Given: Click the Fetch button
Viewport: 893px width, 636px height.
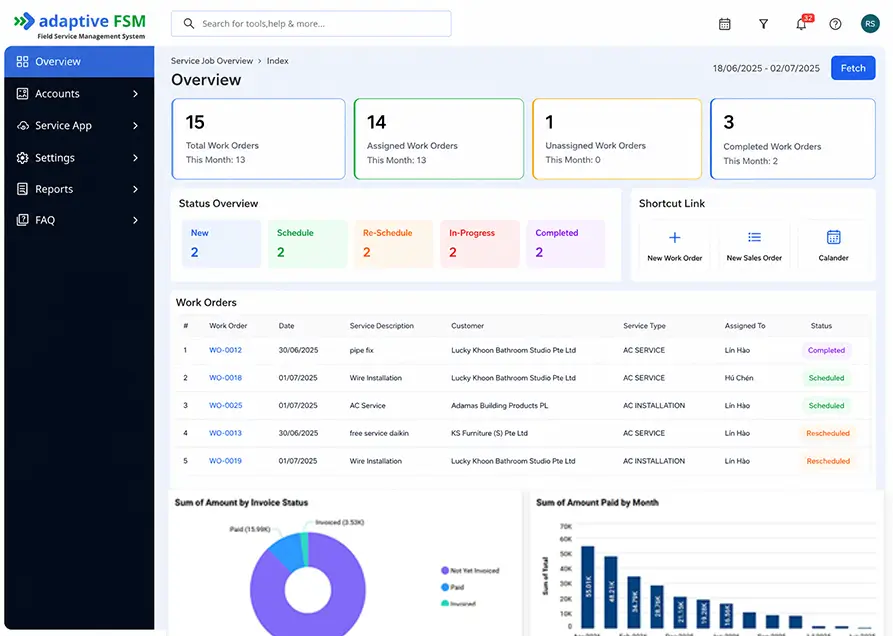Looking at the screenshot, I should [x=853, y=68].
